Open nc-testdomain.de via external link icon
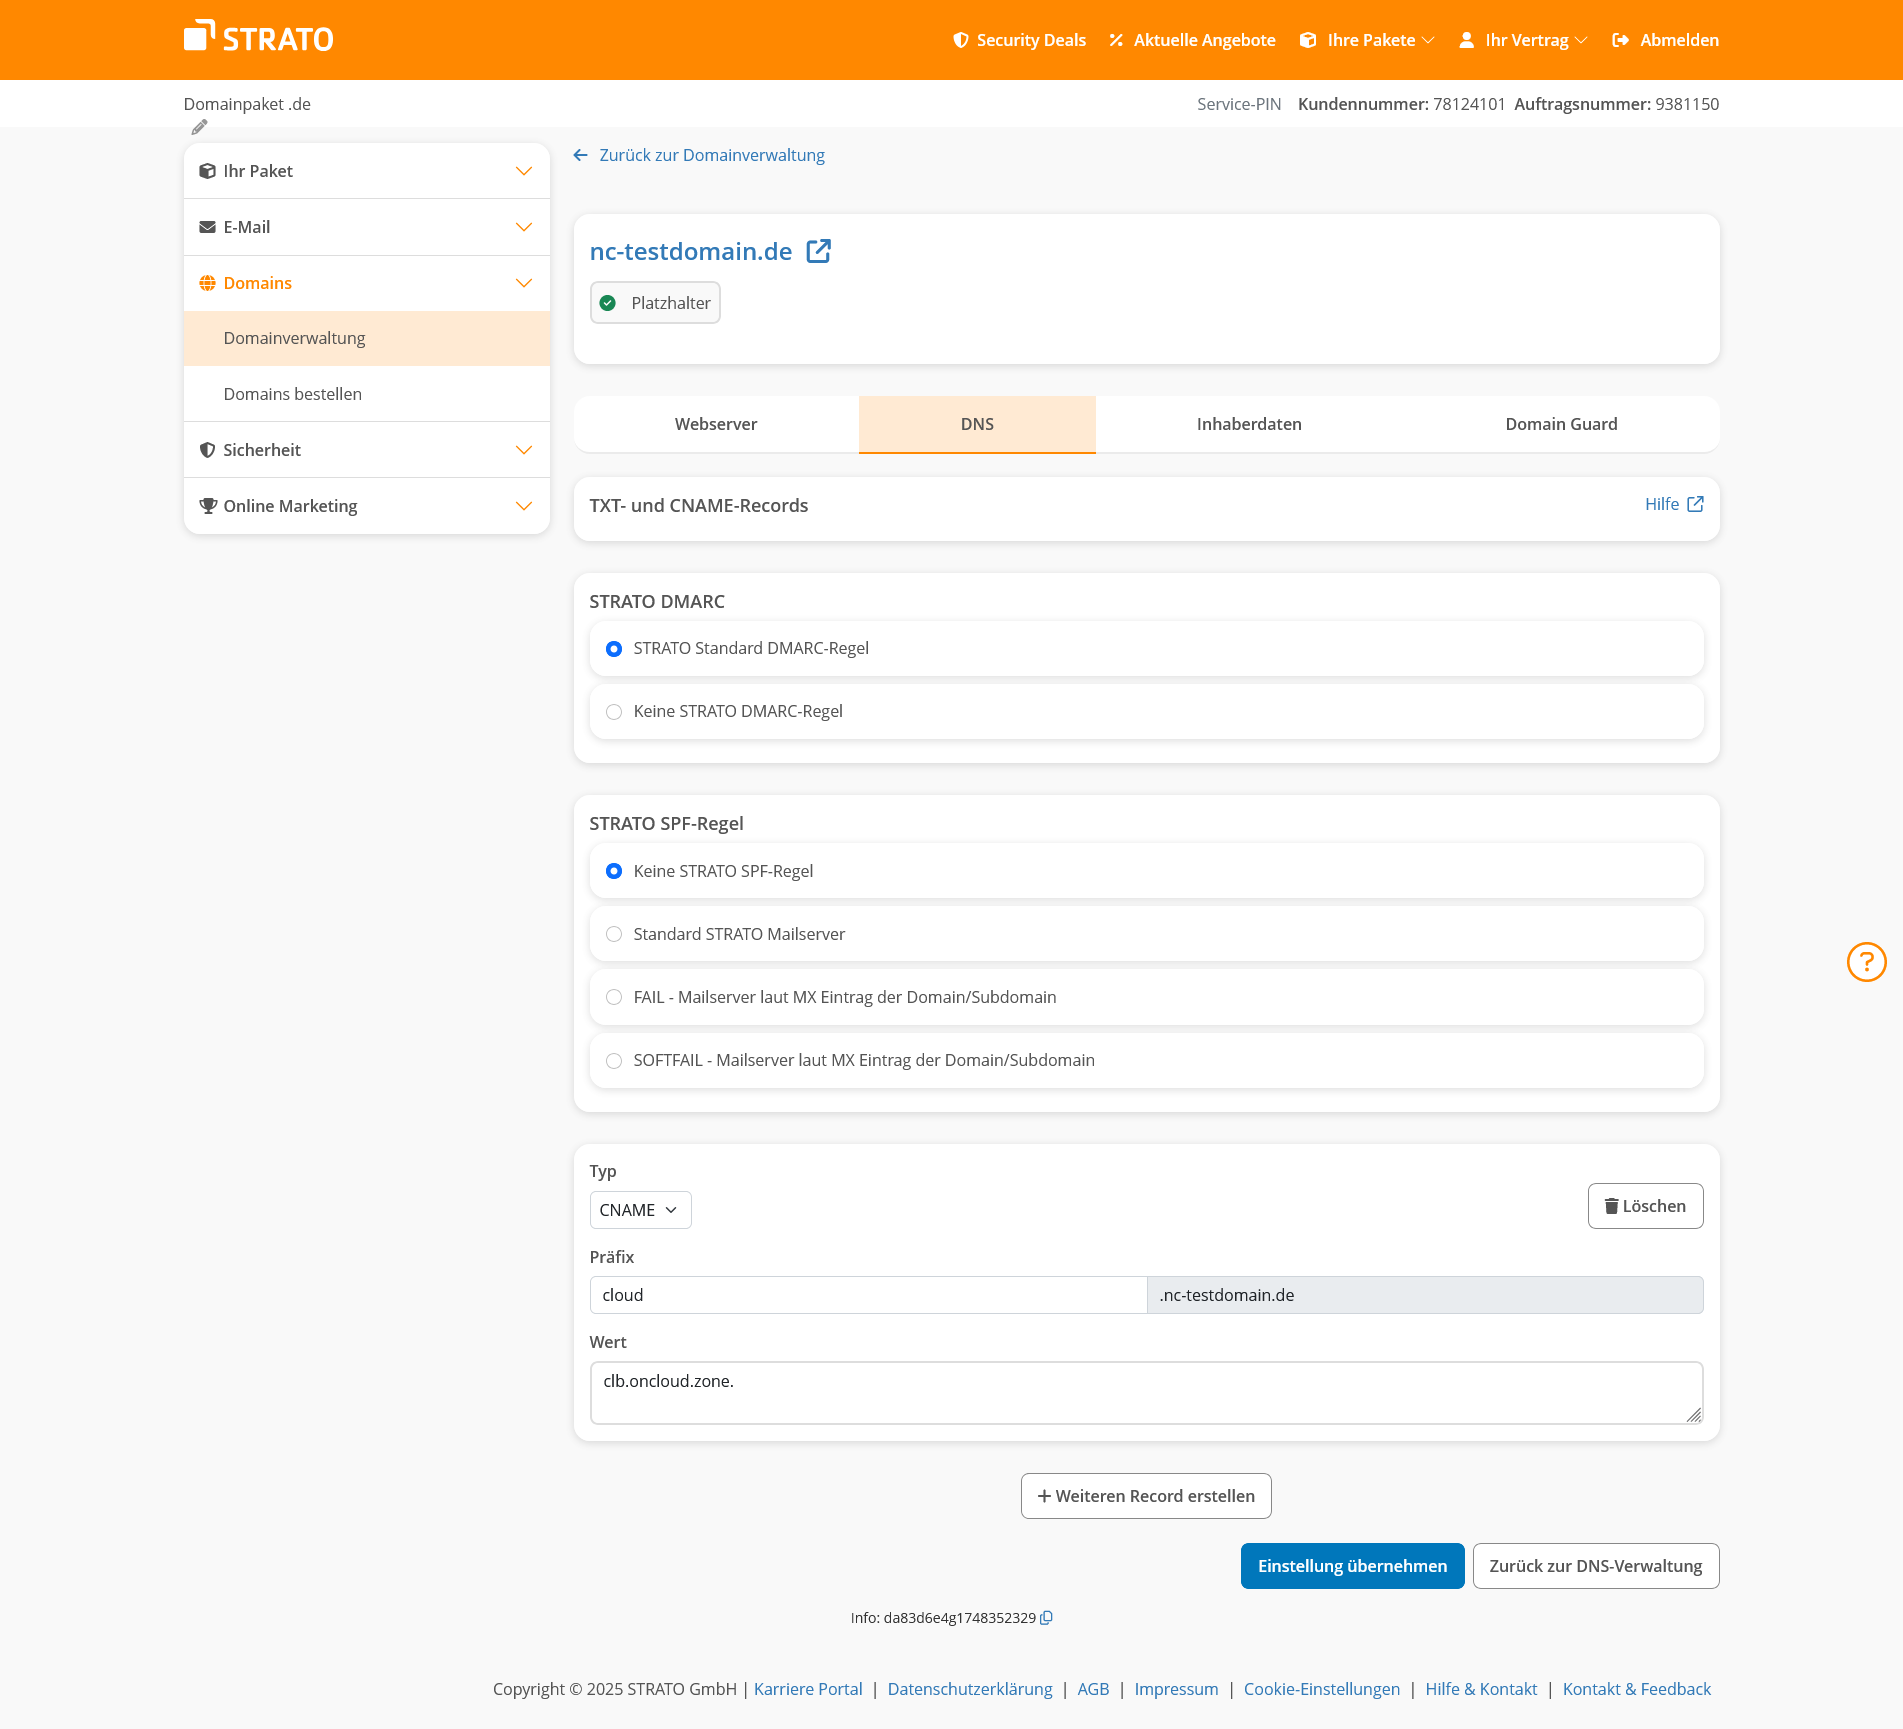The height and width of the screenshot is (1729, 1903). 819,251
